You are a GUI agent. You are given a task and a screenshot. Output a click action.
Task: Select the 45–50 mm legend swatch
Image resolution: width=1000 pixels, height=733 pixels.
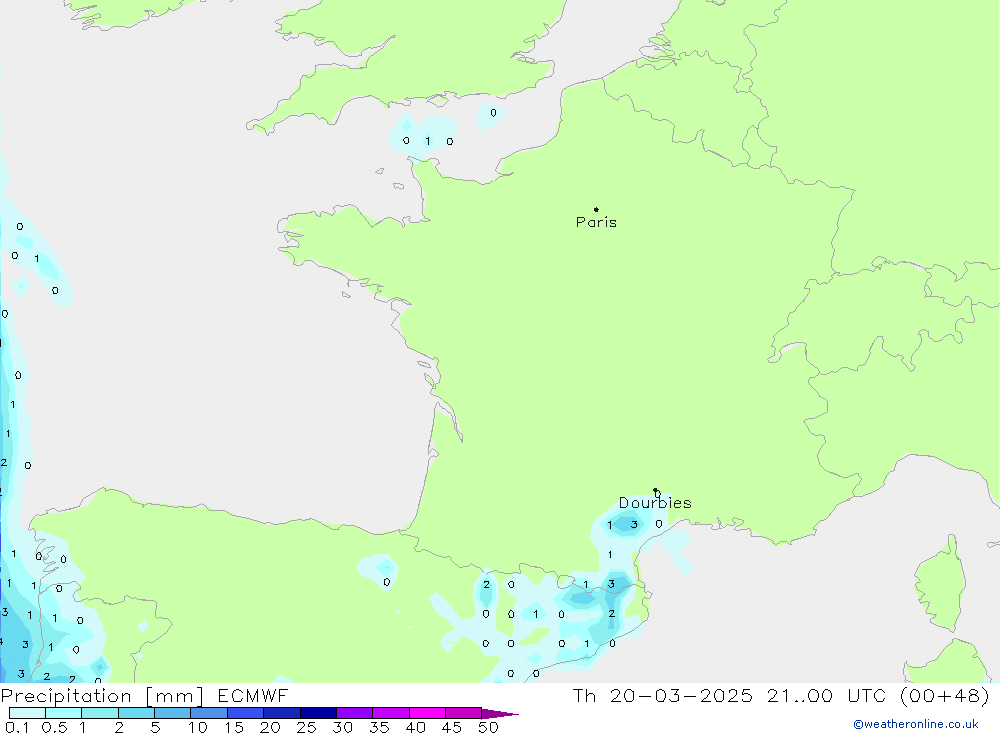pyautogui.click(x=464, y=713)
